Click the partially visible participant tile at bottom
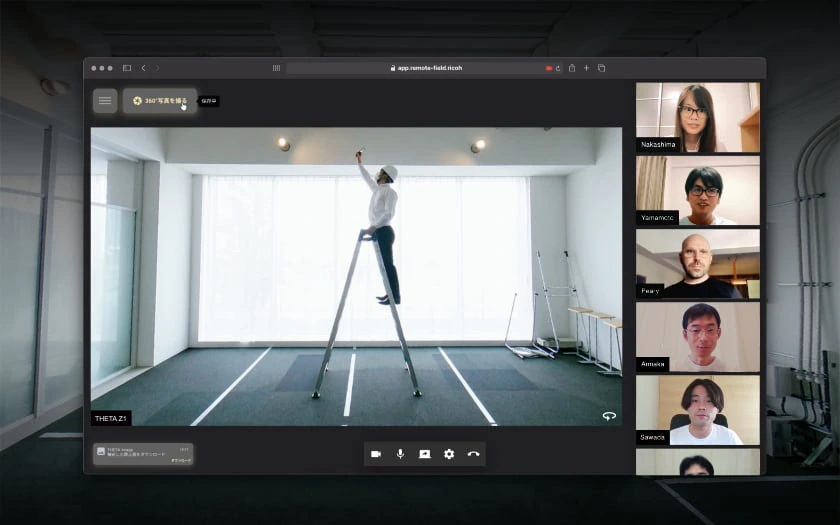 pyautogui.click(x=698, y=462)
